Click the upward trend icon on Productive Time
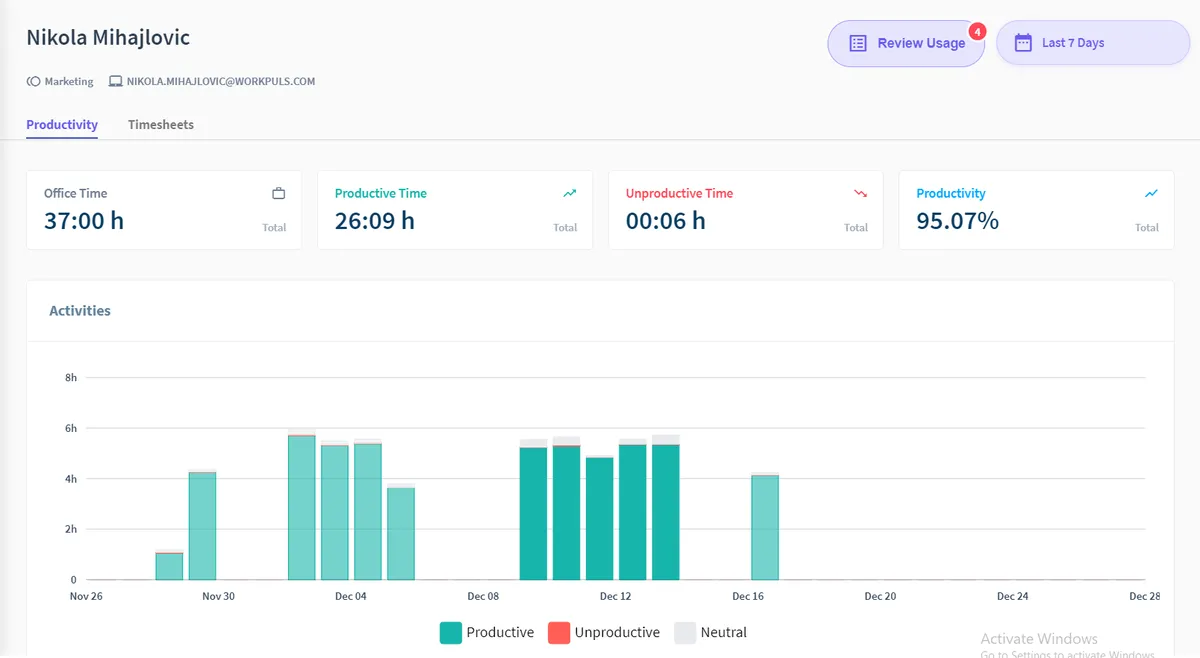 (569, 193)
